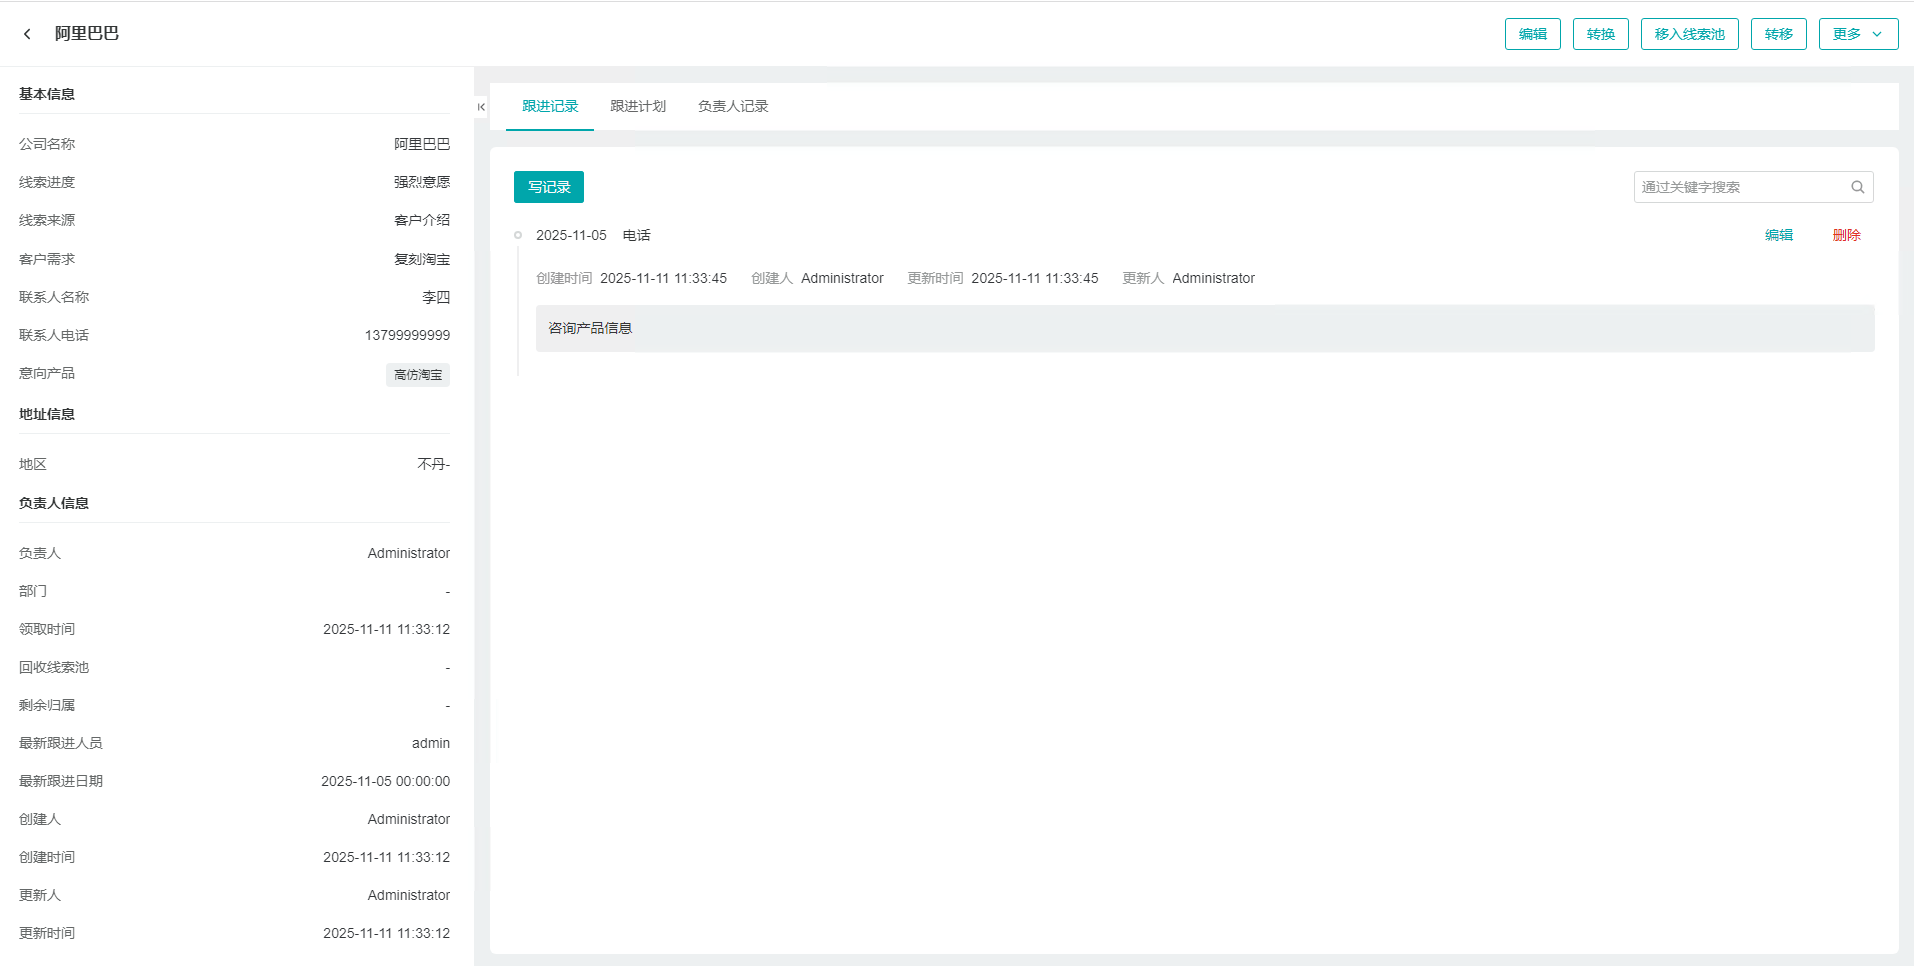Screen dimensions: 1914x966
Task: Click the phone number 13799999999
Action: [x=407, y=335]
